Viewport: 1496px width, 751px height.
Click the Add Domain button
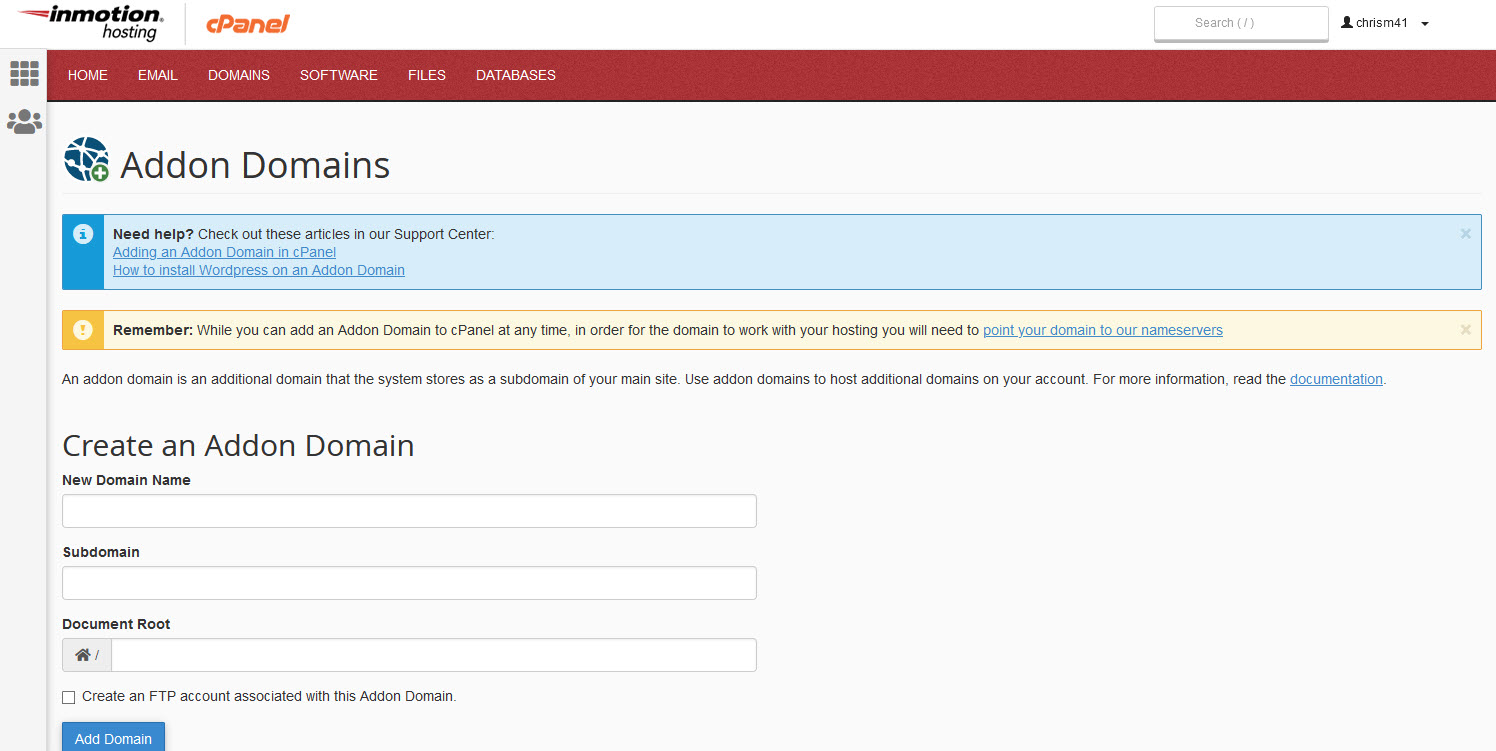pos(113,737)
